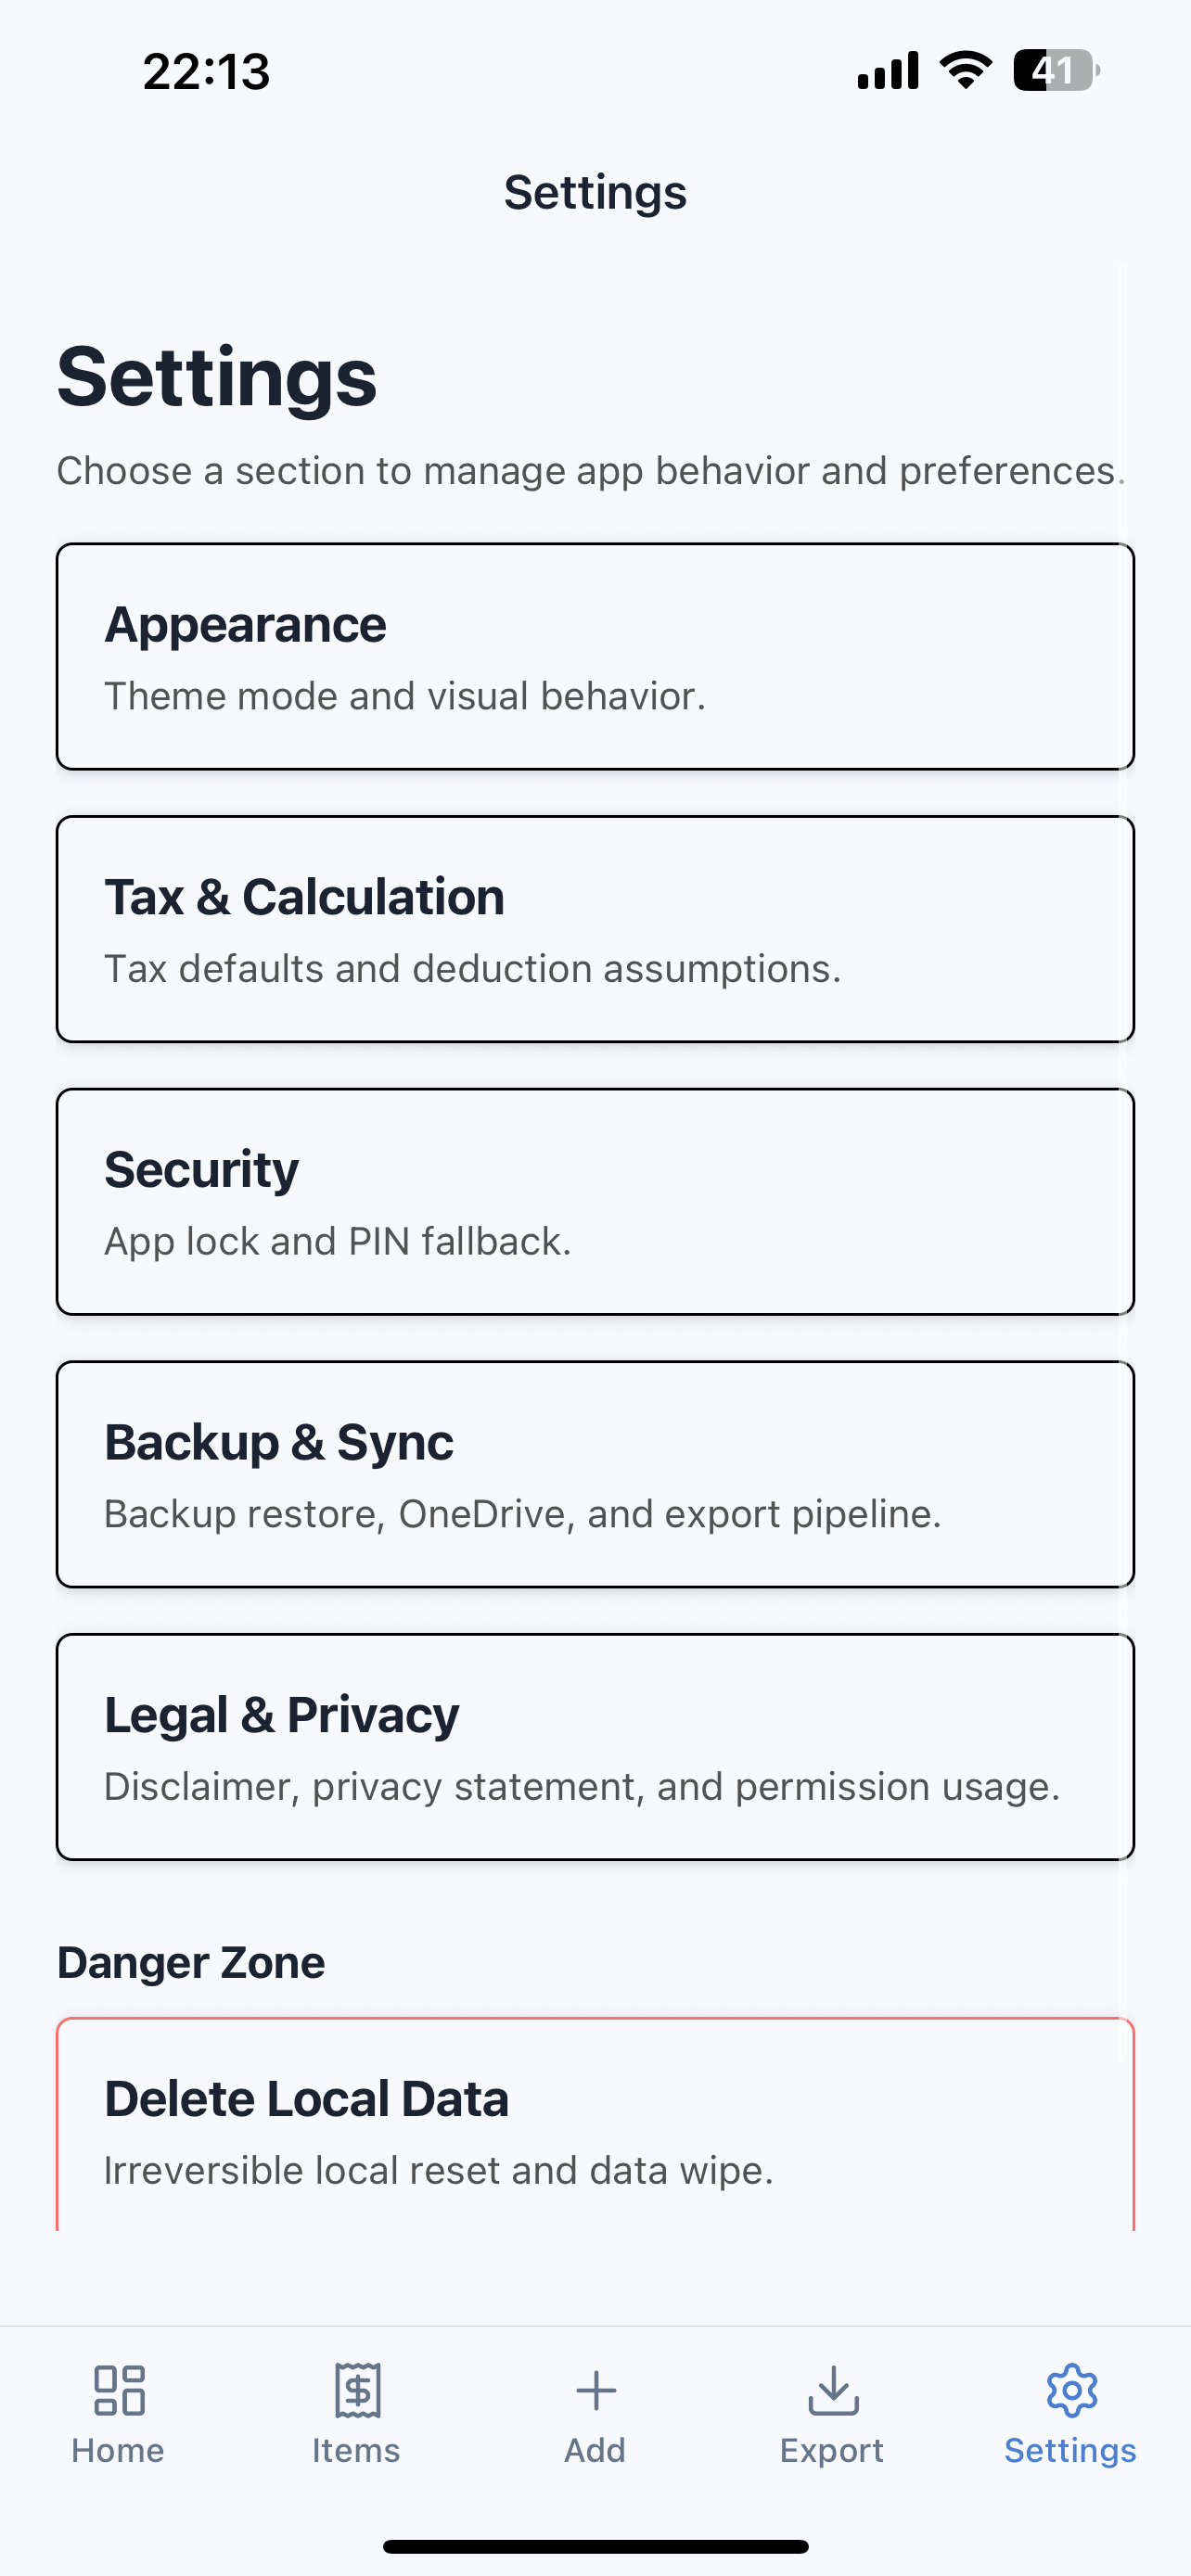The height and width of the screenshot is (2576, 1191).
Task: Tap the Home grid icon
Action: [x=119, y=2391]
